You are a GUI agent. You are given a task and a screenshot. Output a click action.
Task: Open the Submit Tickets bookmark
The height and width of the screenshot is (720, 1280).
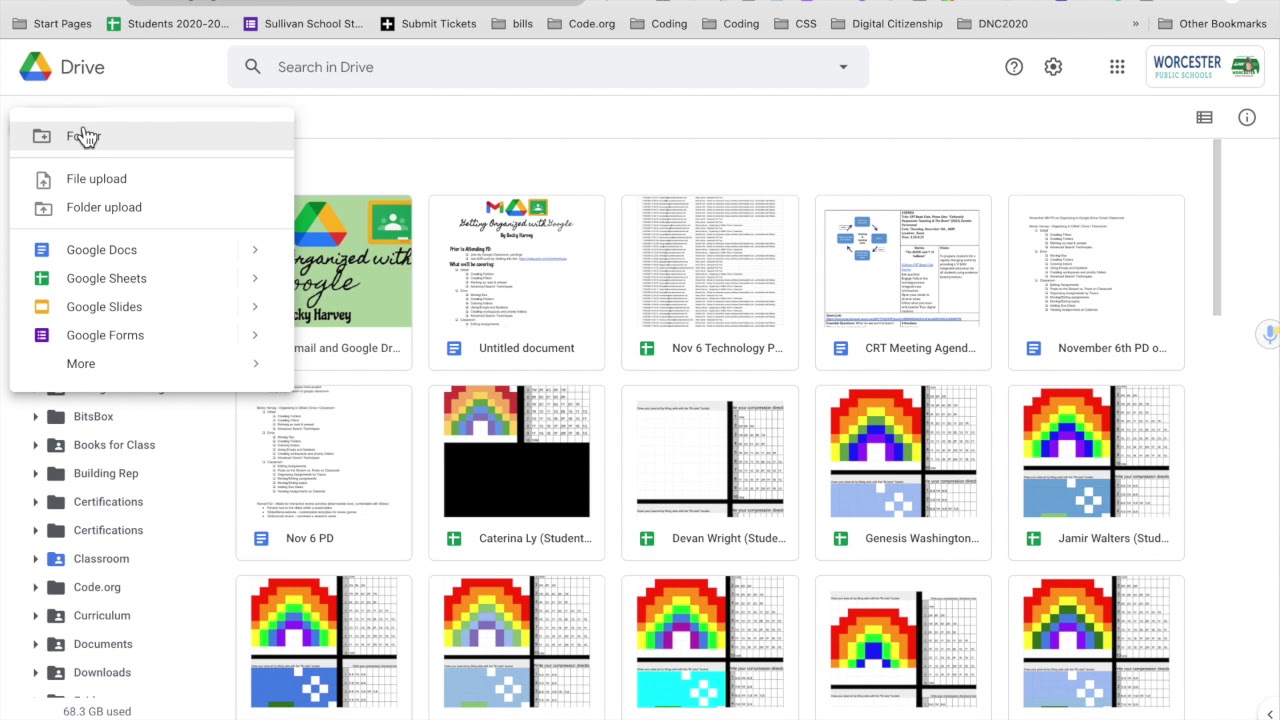[x=428, y=23]
